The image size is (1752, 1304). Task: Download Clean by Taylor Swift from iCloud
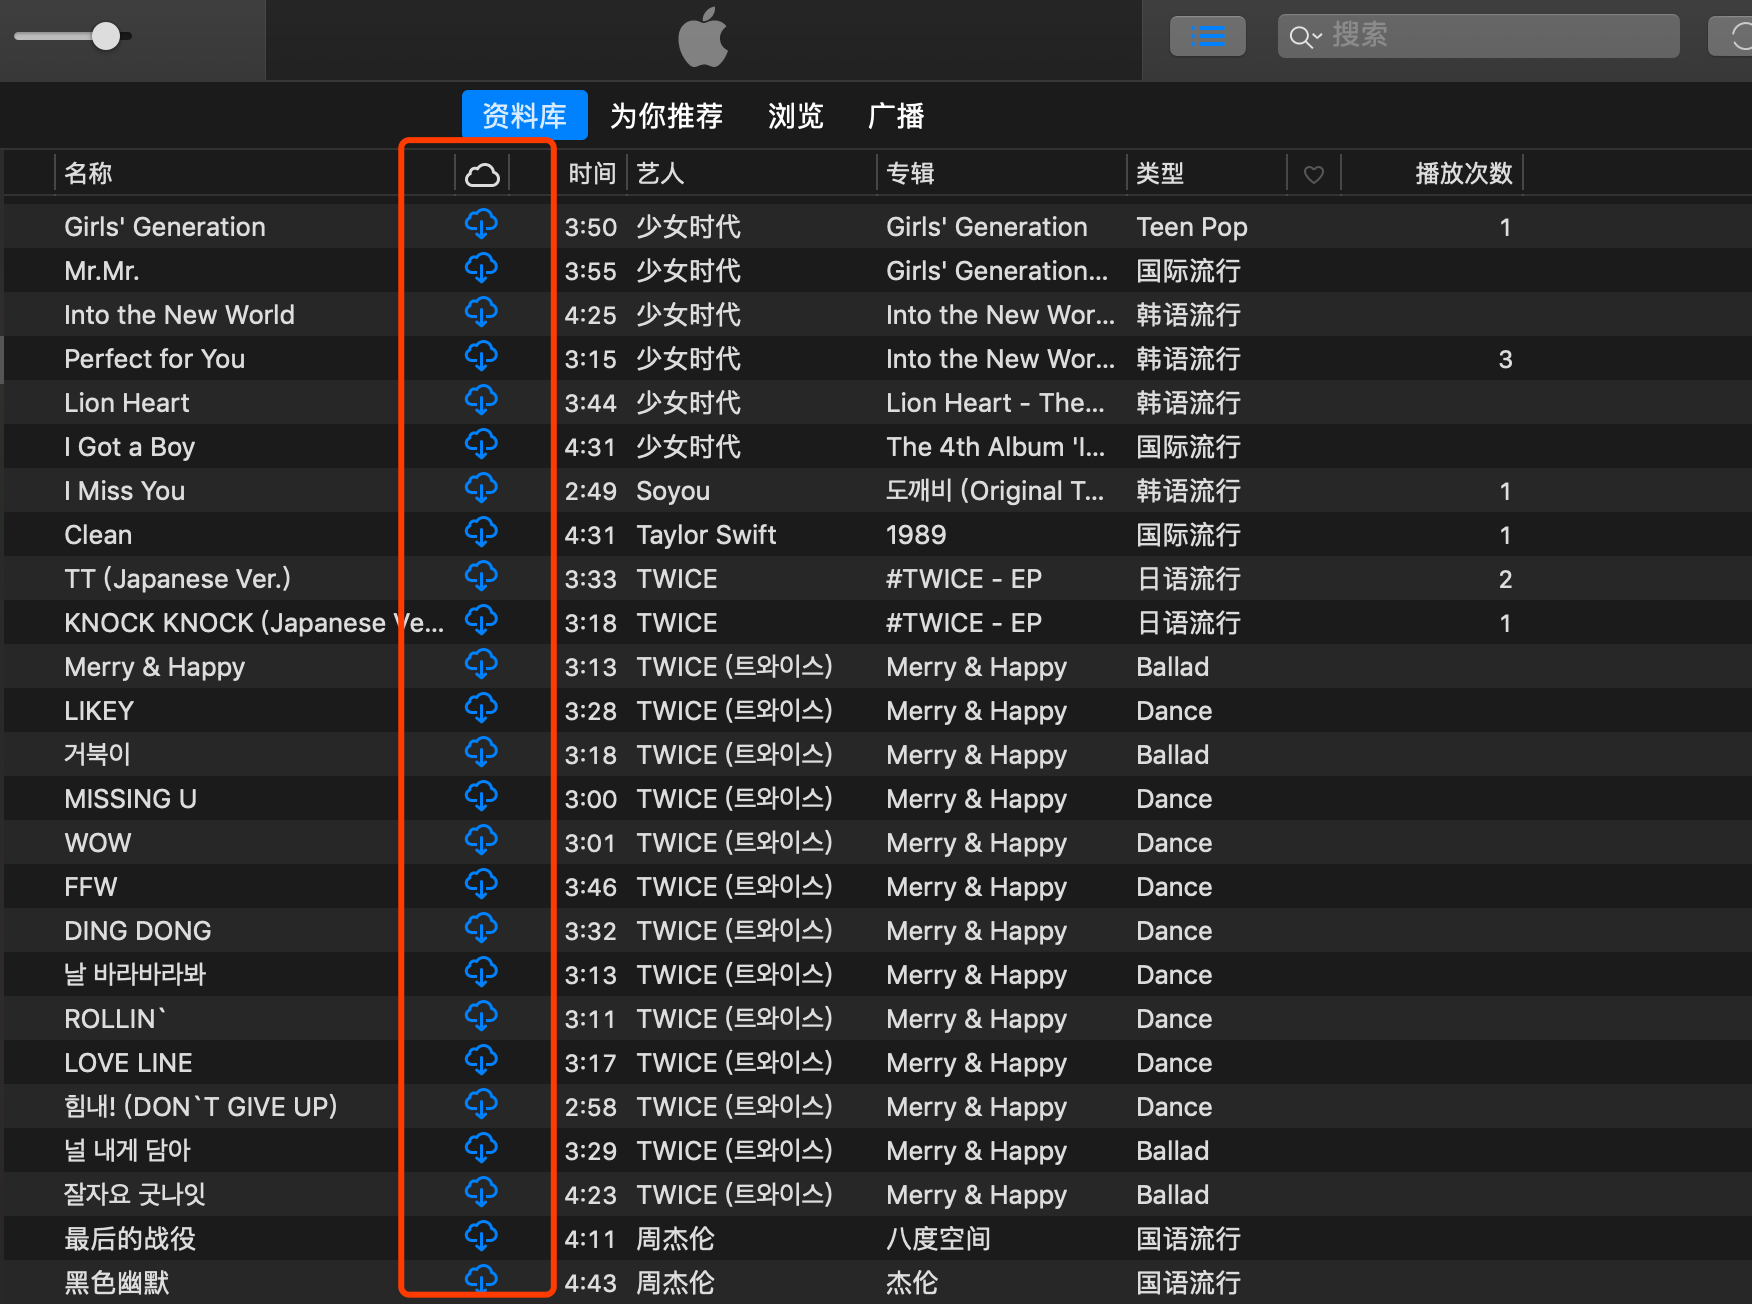coord(481,533)
